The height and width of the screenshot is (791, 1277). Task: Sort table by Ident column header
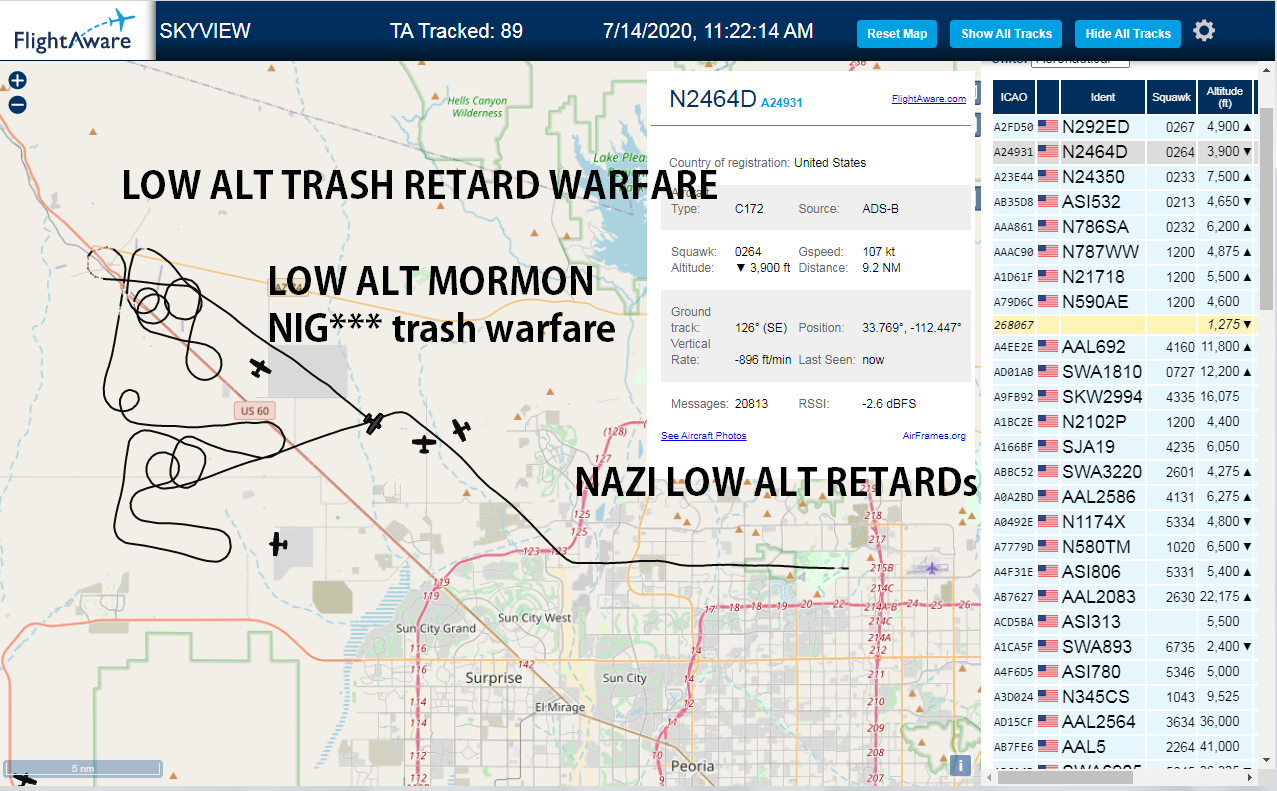tap(1103, 97)
